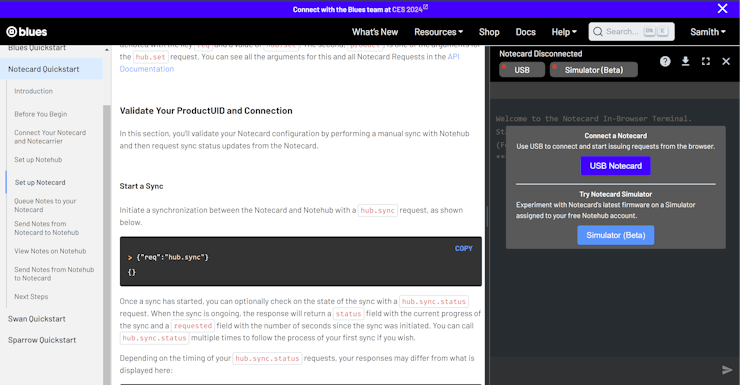740x385 pixels.
Task: Click the terminal command input area
Action: 604,370
